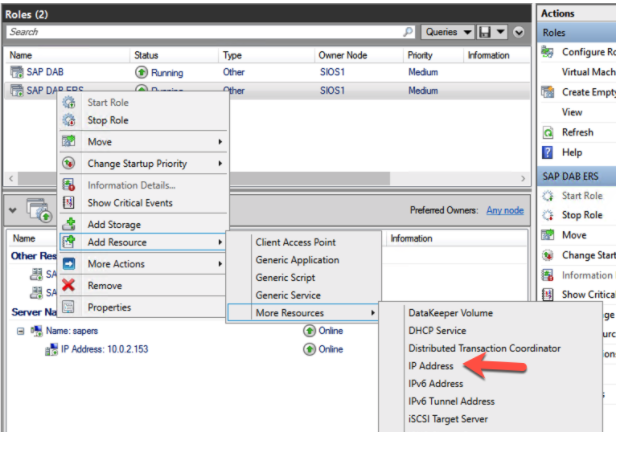Select Generic Script resource
This screenshot has height=459, width=633.
pos(285,278)
